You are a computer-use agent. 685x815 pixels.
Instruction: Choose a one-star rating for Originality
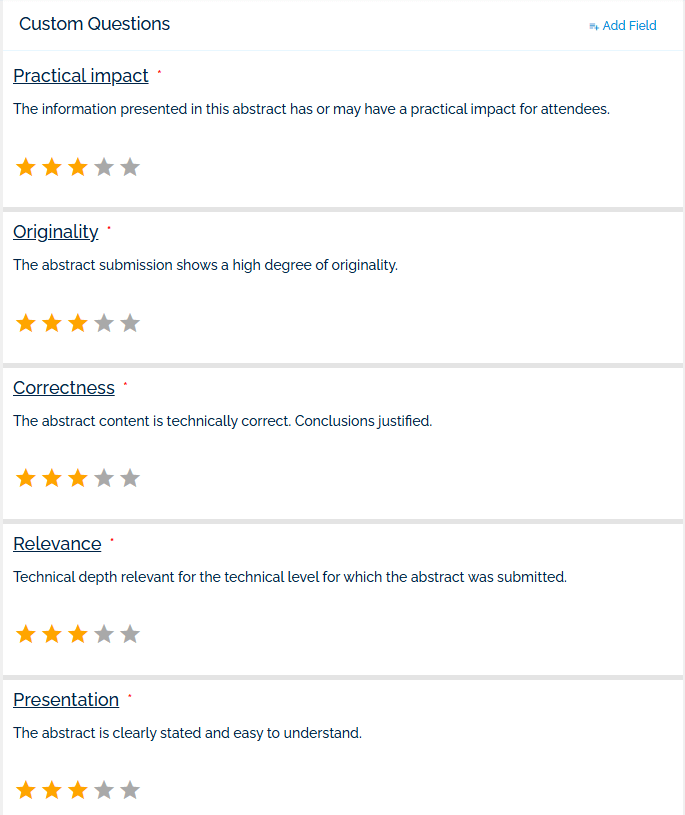pyautogui.click(x=26, y=322)
